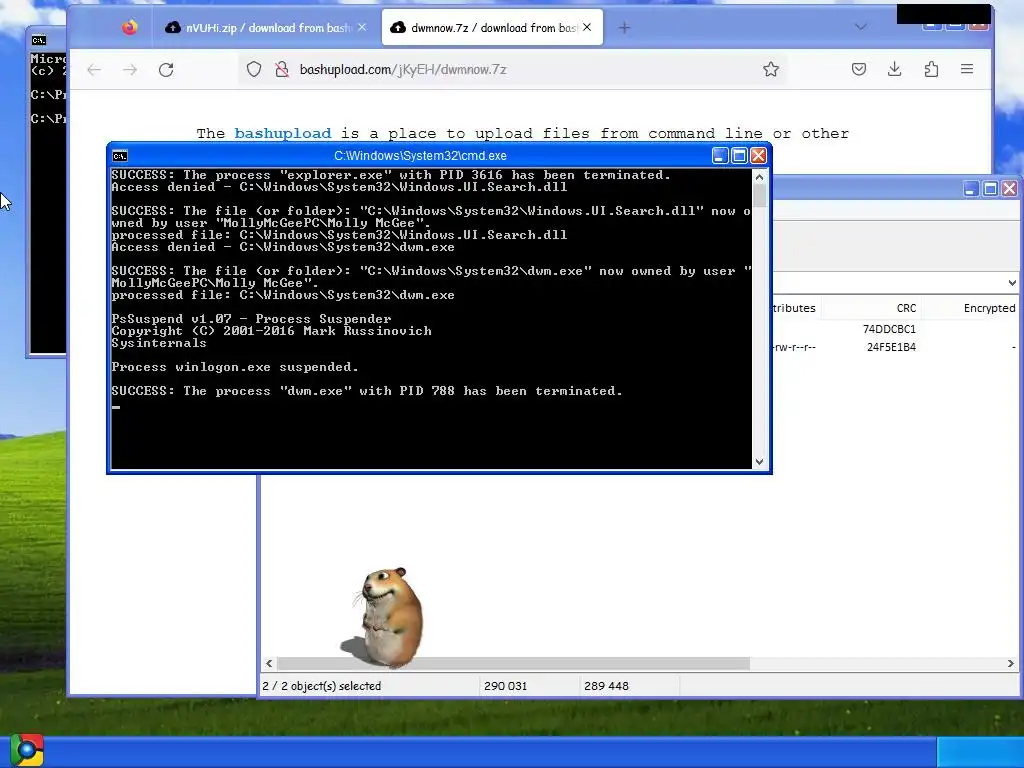Select the dwmnow.7z download tab
This screenshot has height=768, width=1024.
[x=492, y=27]
